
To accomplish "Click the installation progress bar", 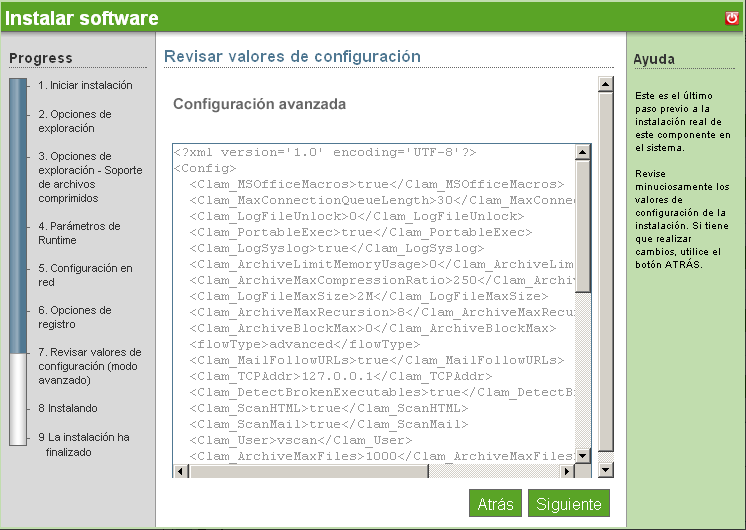I will click(x=18, y=262).
